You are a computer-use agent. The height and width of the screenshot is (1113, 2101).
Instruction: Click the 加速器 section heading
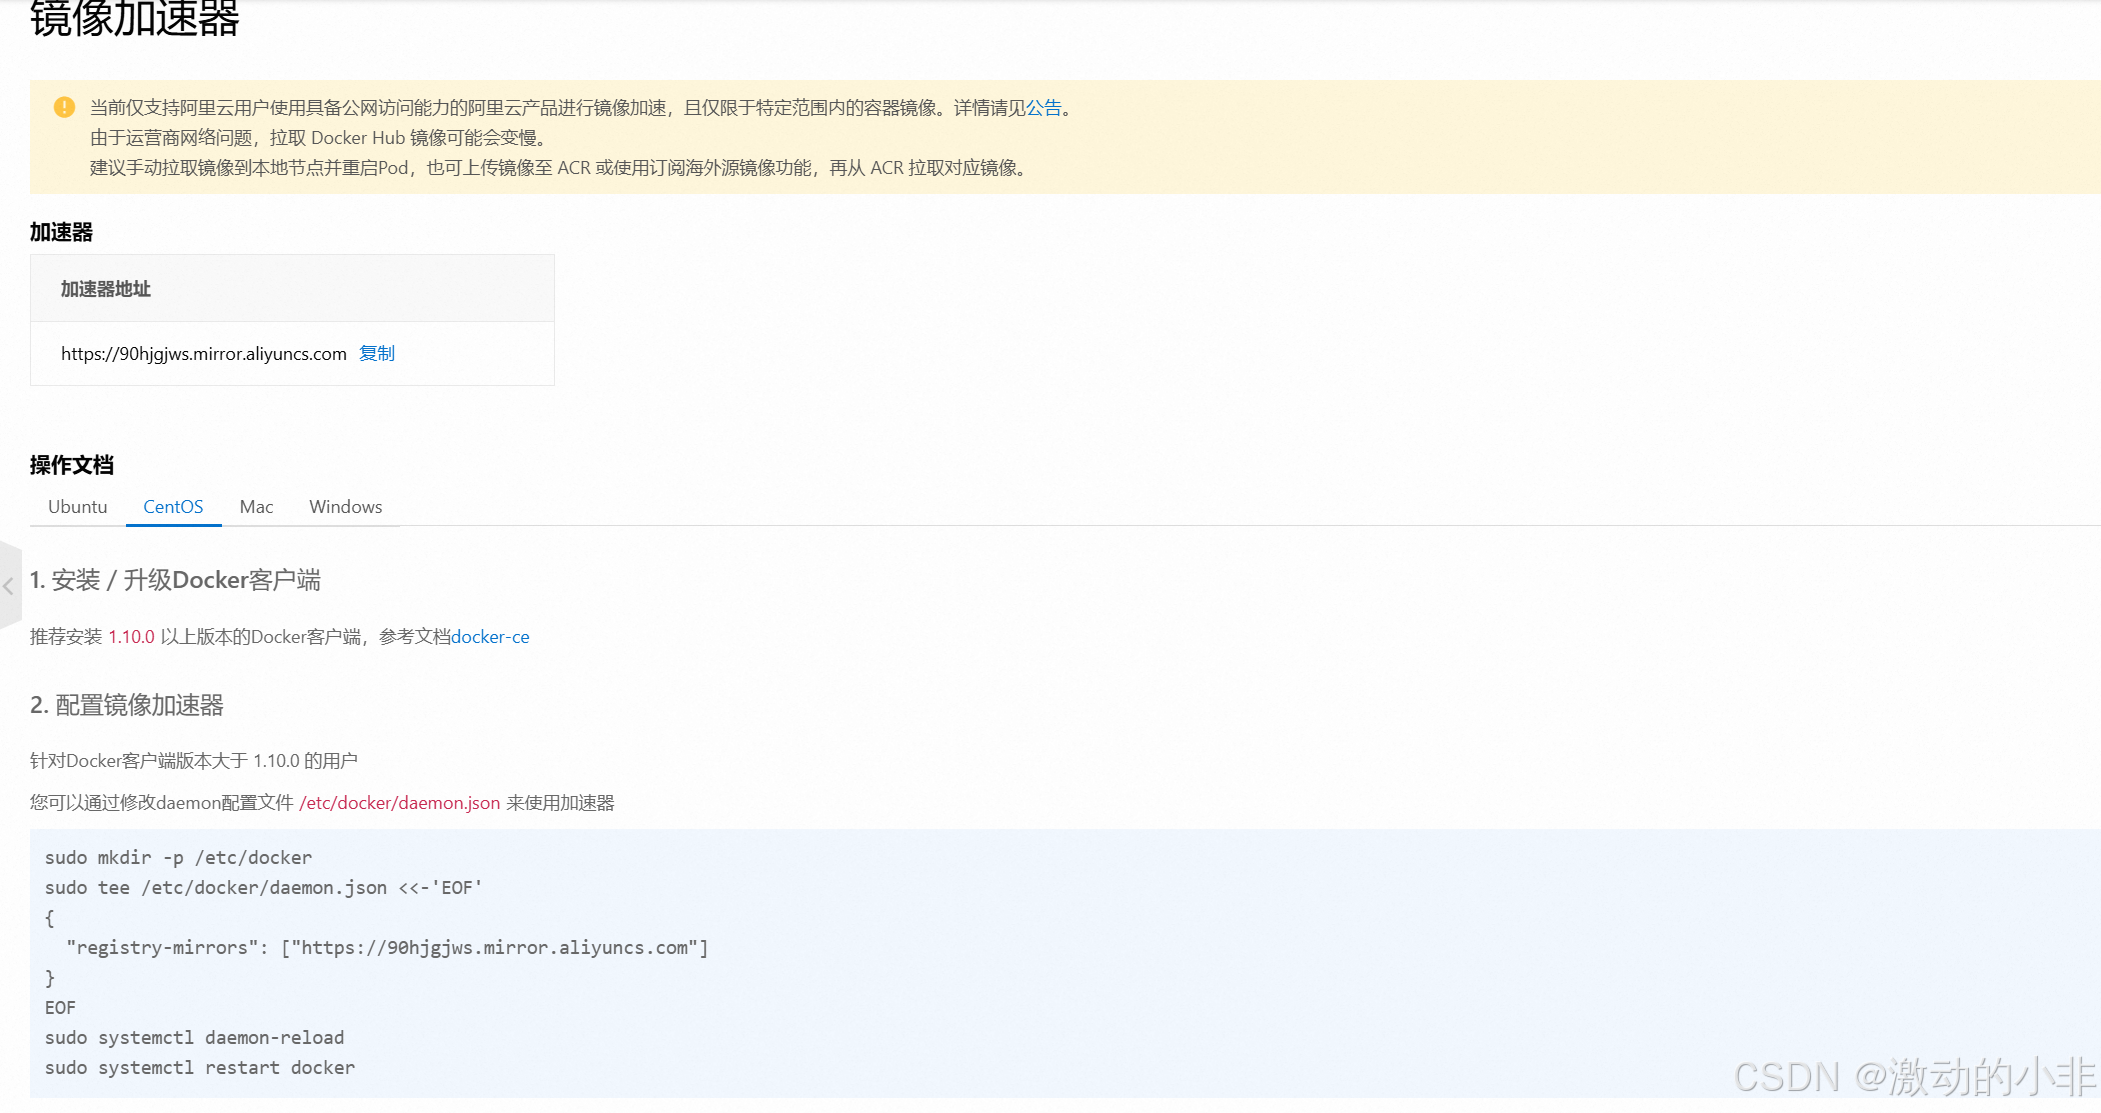click(61, 232)
